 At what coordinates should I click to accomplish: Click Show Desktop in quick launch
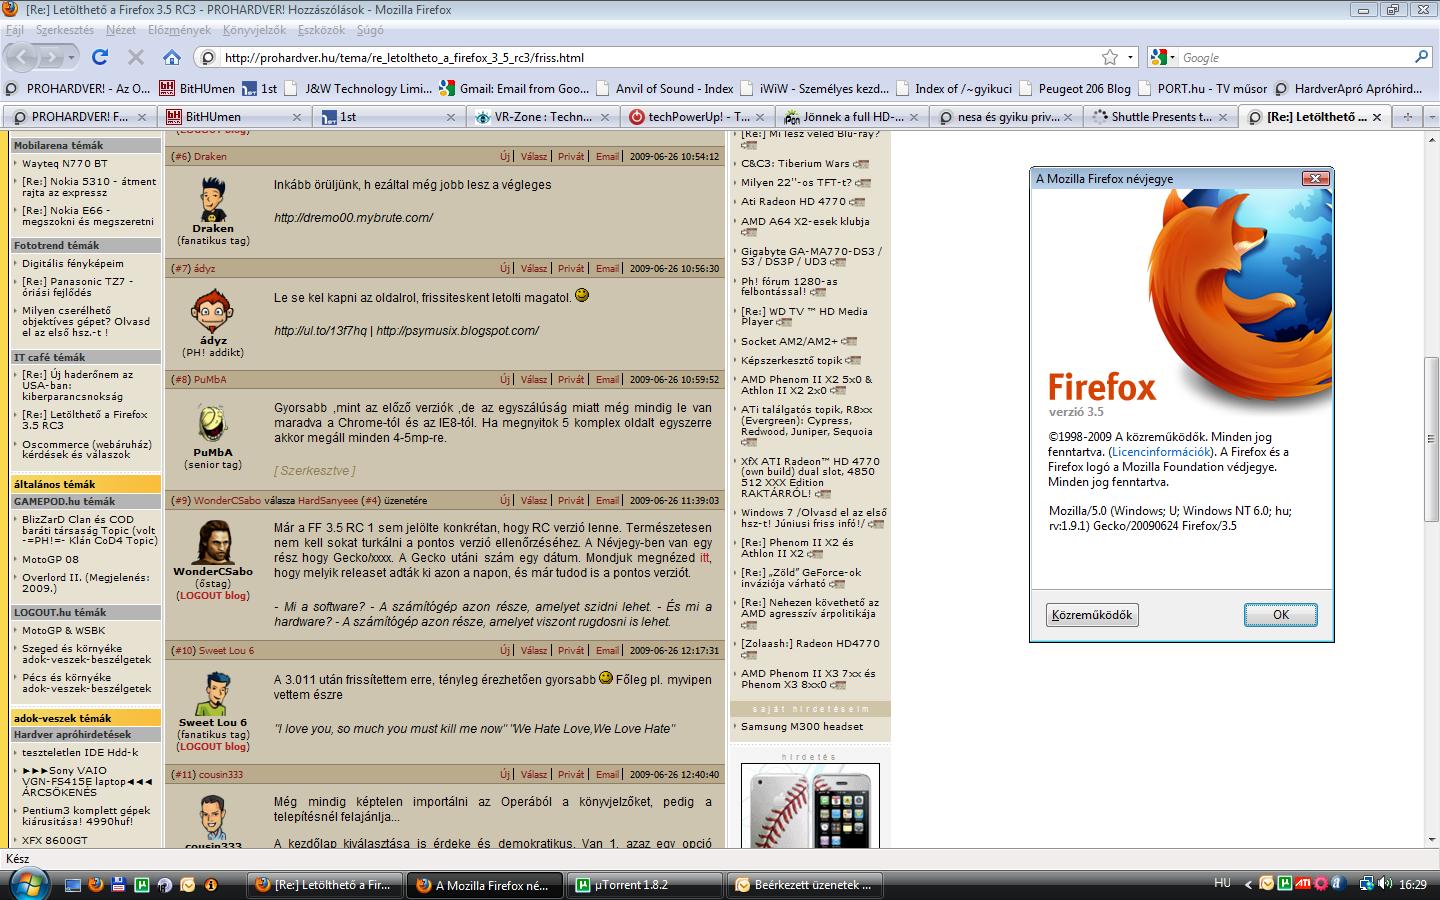[73, 885]
